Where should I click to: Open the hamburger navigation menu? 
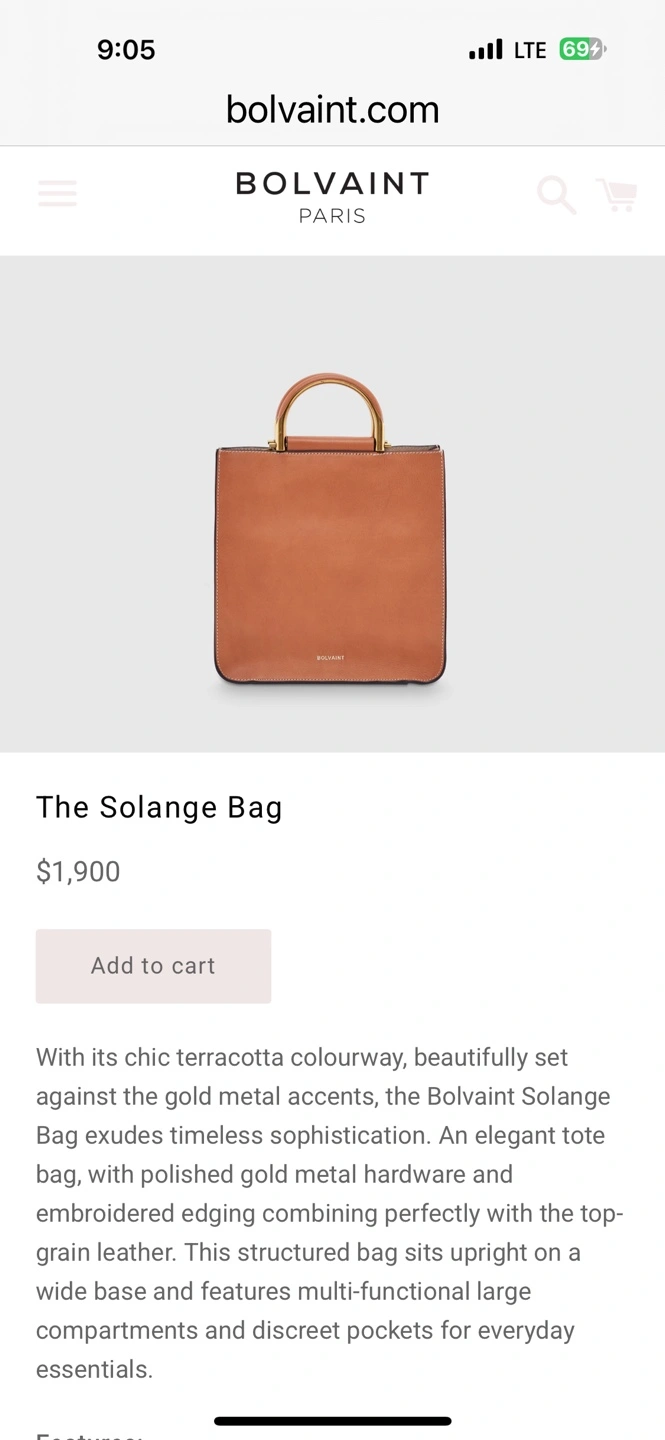tap(57, 193)
